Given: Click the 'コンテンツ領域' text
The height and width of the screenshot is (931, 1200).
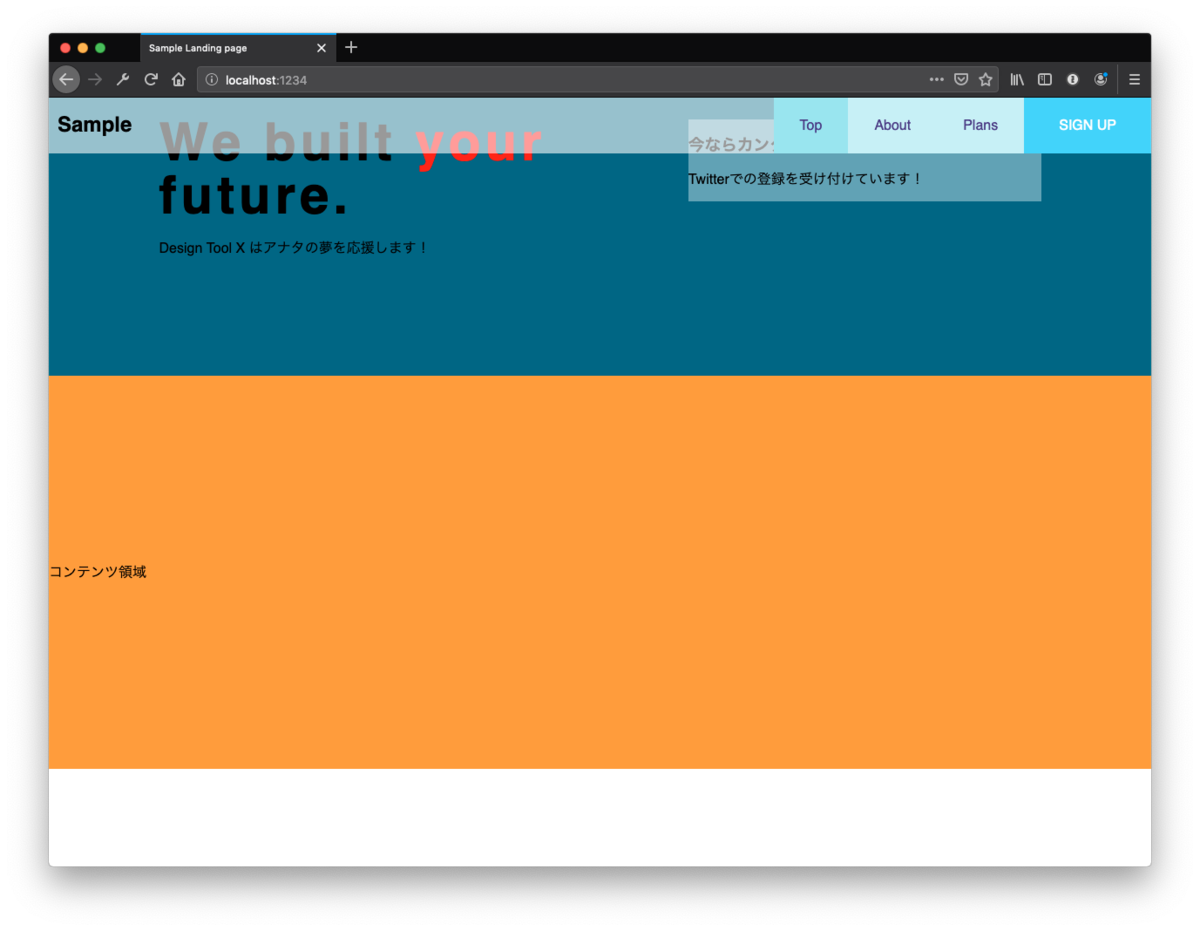Looking at the screenshot, I should click(98, 572).
